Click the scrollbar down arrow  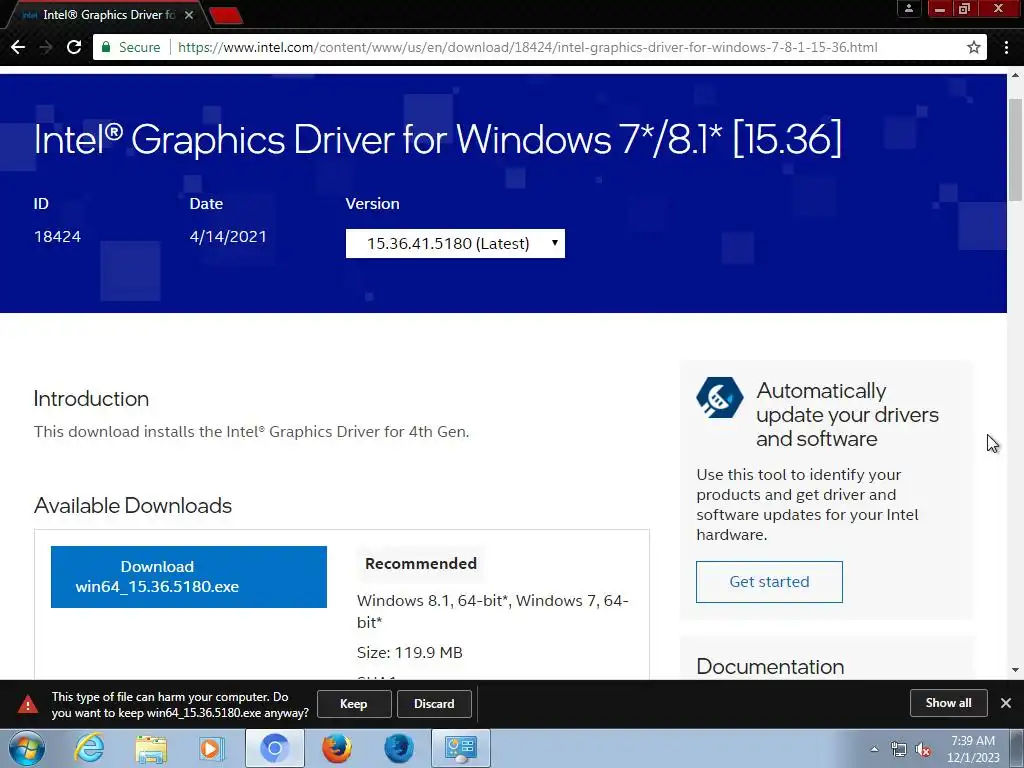[x=1015, y=670]
